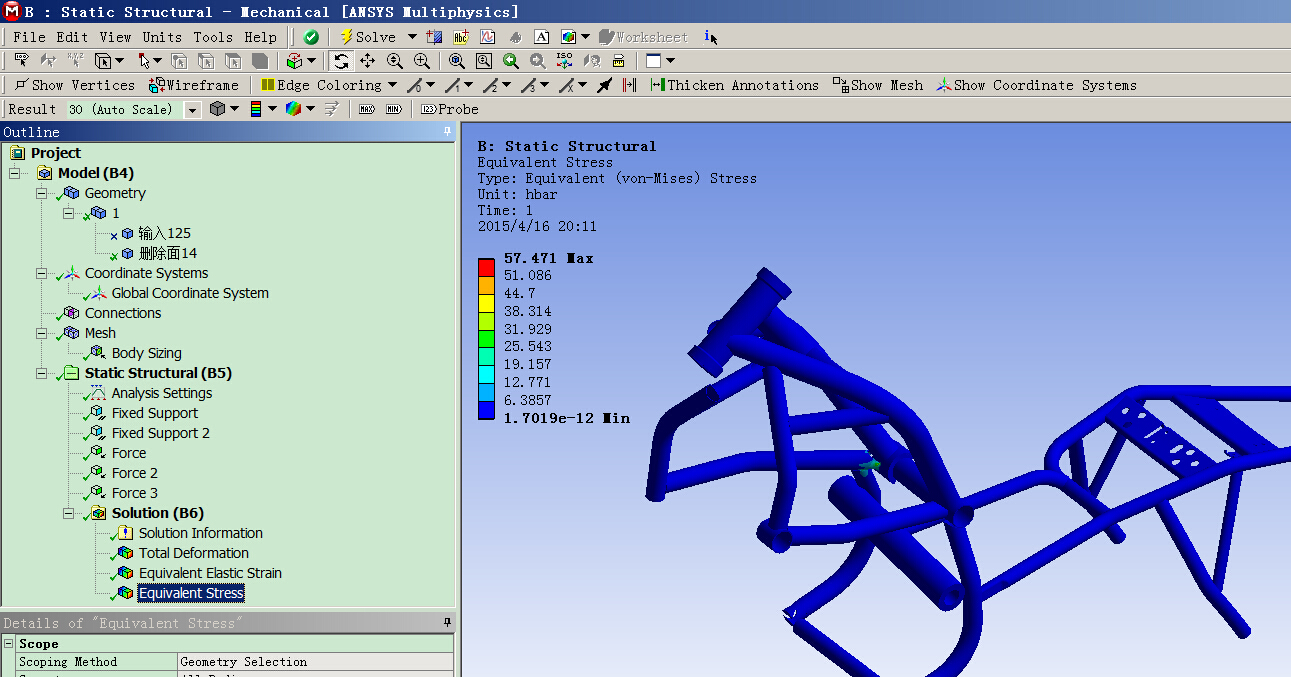Click the Solve lightning button

[368, 37]
